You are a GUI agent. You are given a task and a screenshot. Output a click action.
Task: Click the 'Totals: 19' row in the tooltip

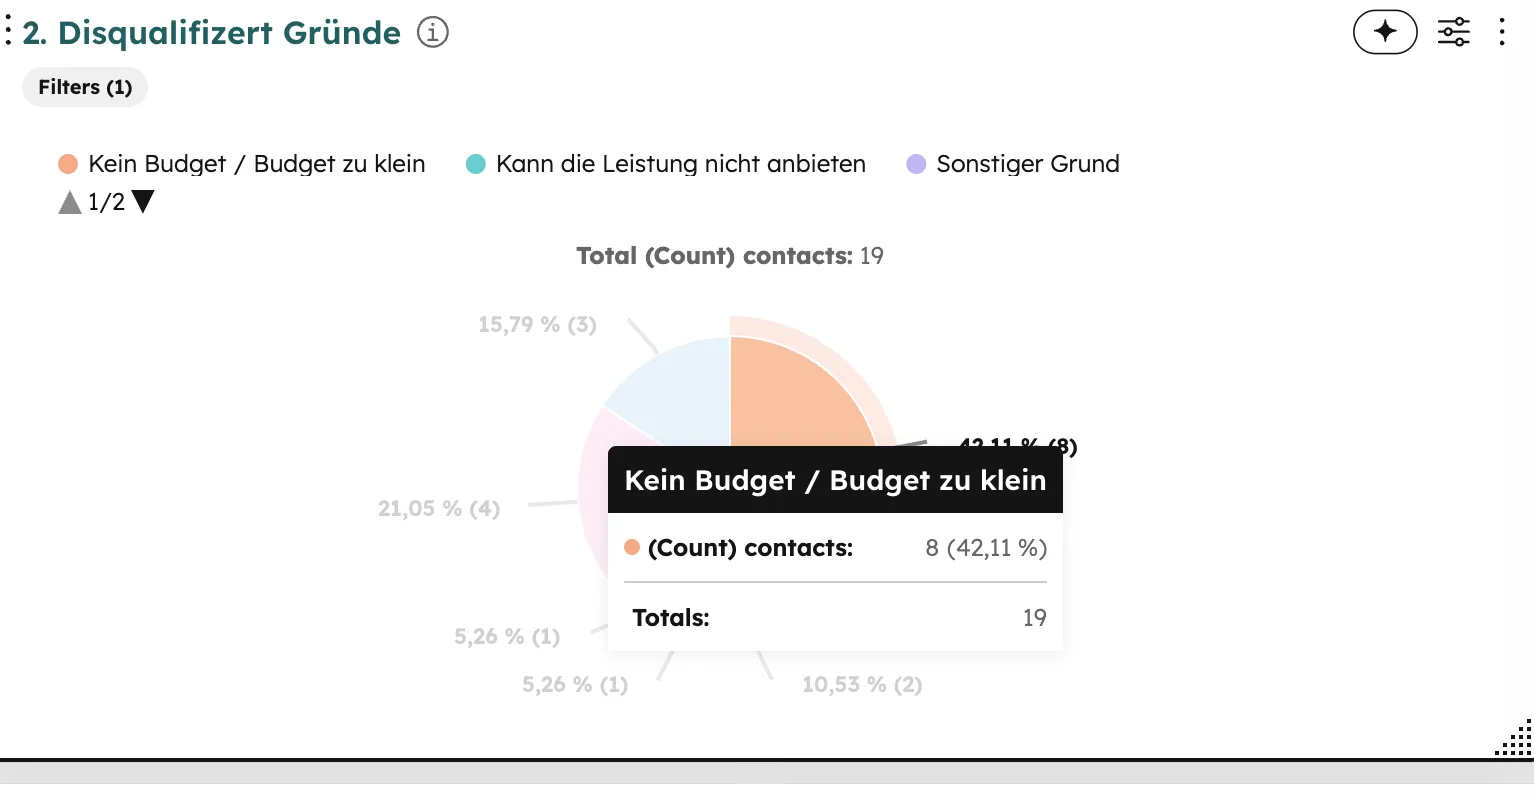[835, 617]
